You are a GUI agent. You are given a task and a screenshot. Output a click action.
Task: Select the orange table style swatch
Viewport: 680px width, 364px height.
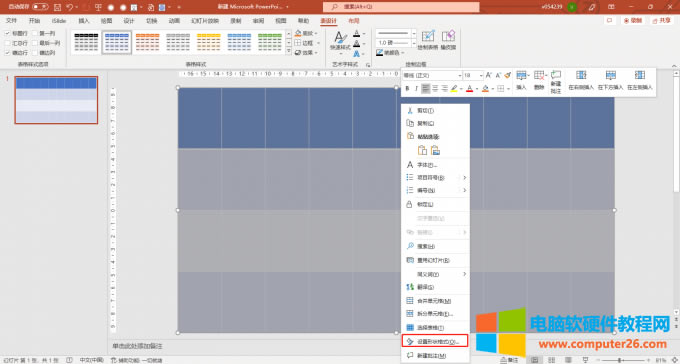coord(147,42)
